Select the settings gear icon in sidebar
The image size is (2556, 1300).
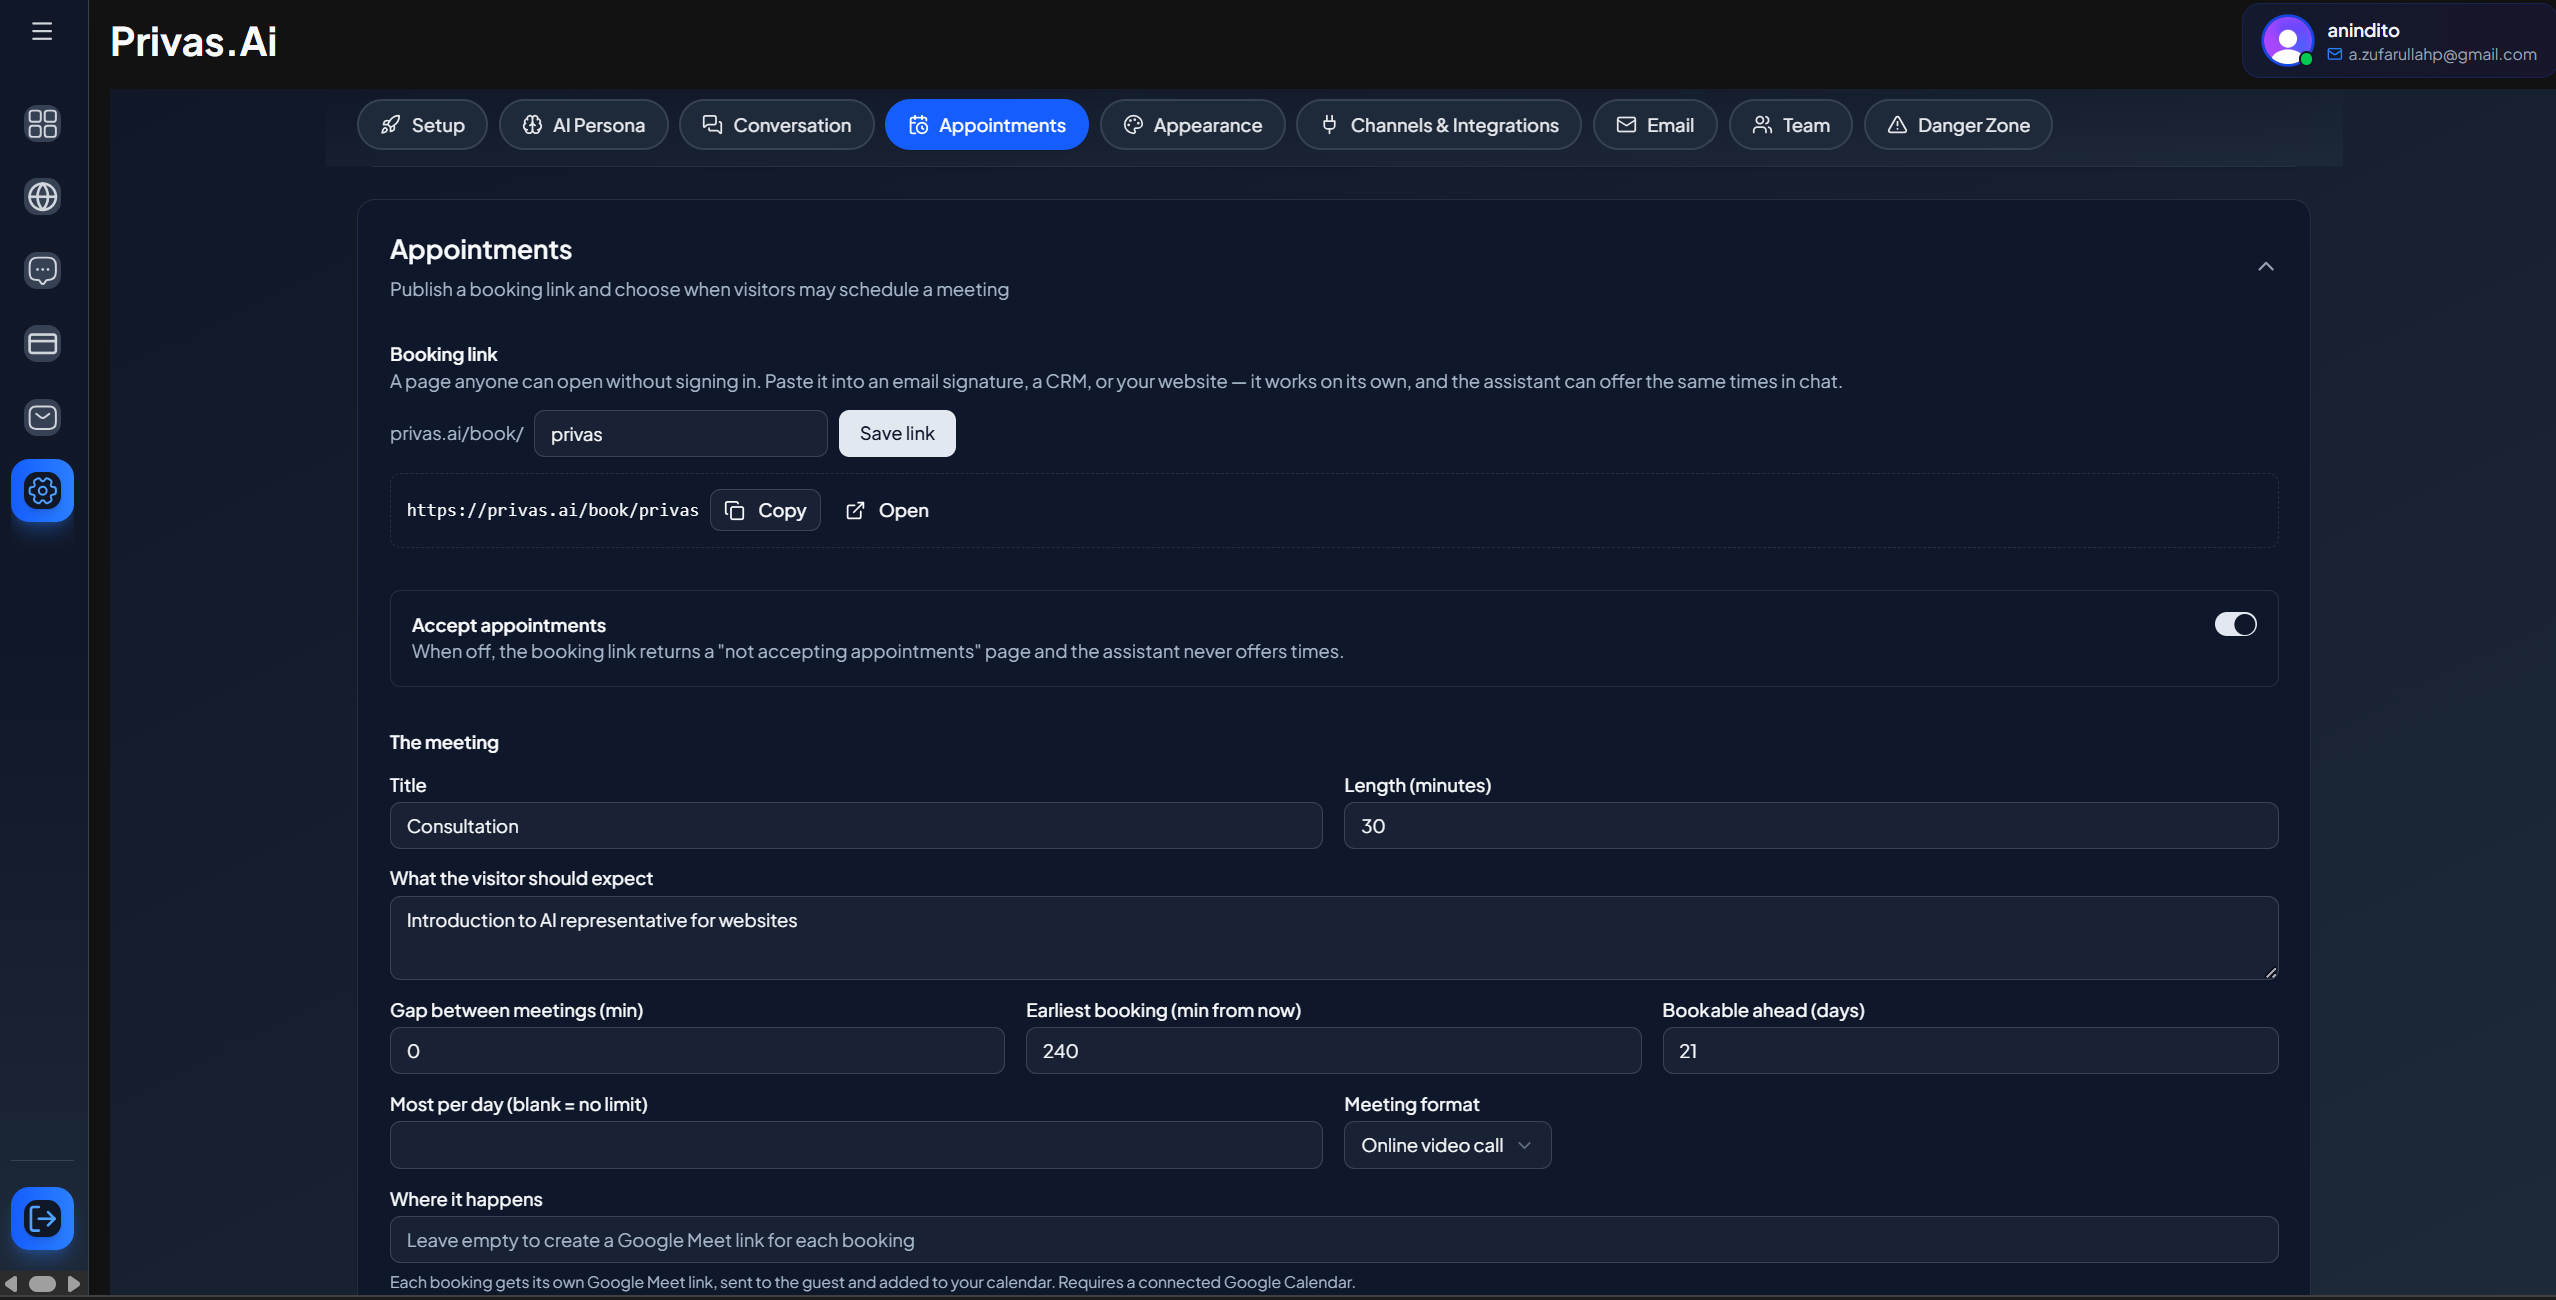pos(42,490)
